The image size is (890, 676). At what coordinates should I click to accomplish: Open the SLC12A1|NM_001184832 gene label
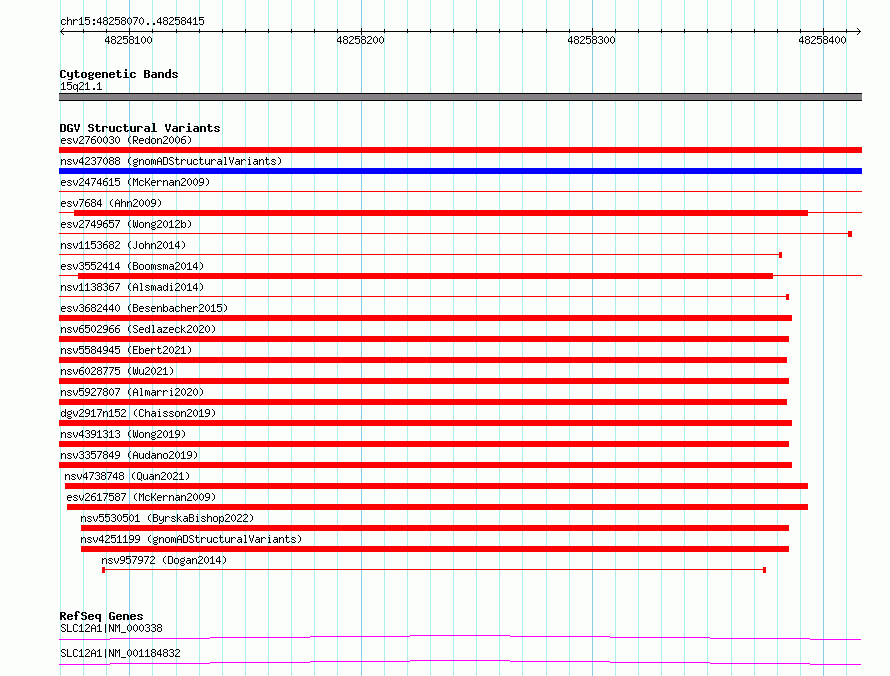pos(120,653)
